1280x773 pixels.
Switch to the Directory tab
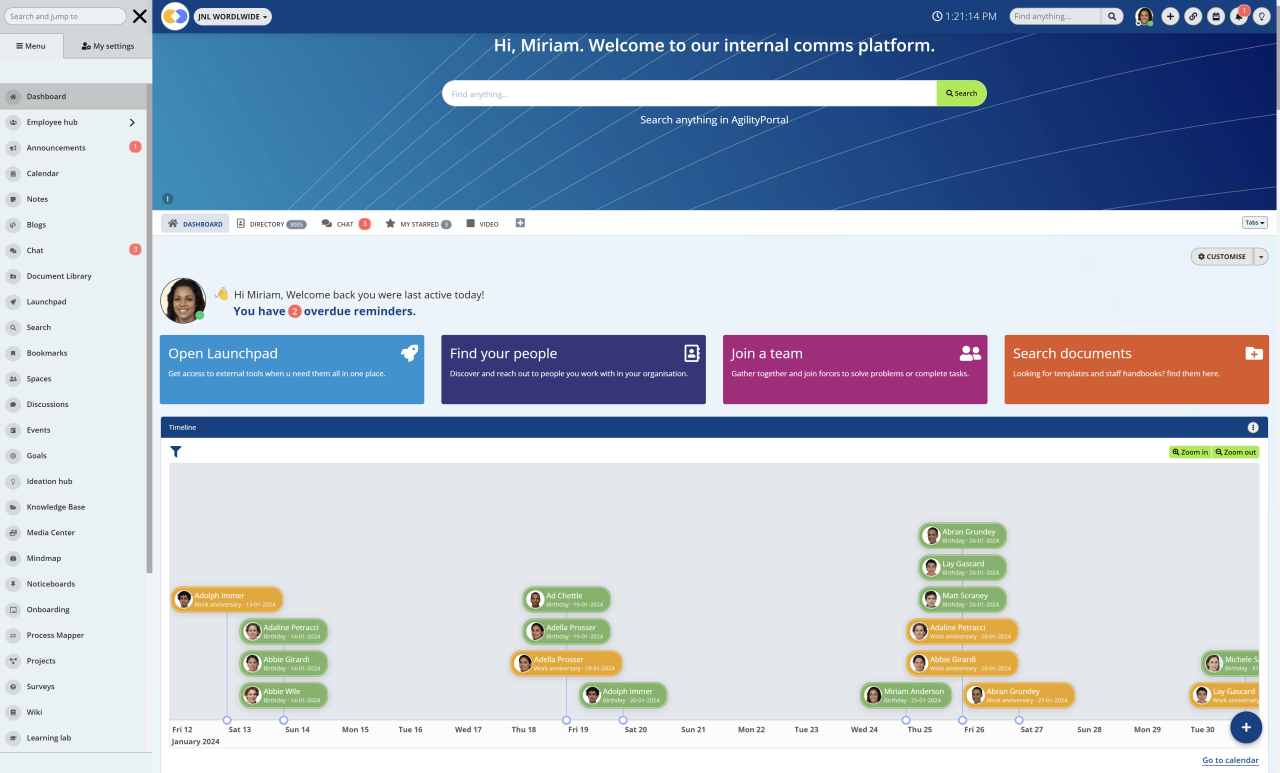tap(269, 223)
